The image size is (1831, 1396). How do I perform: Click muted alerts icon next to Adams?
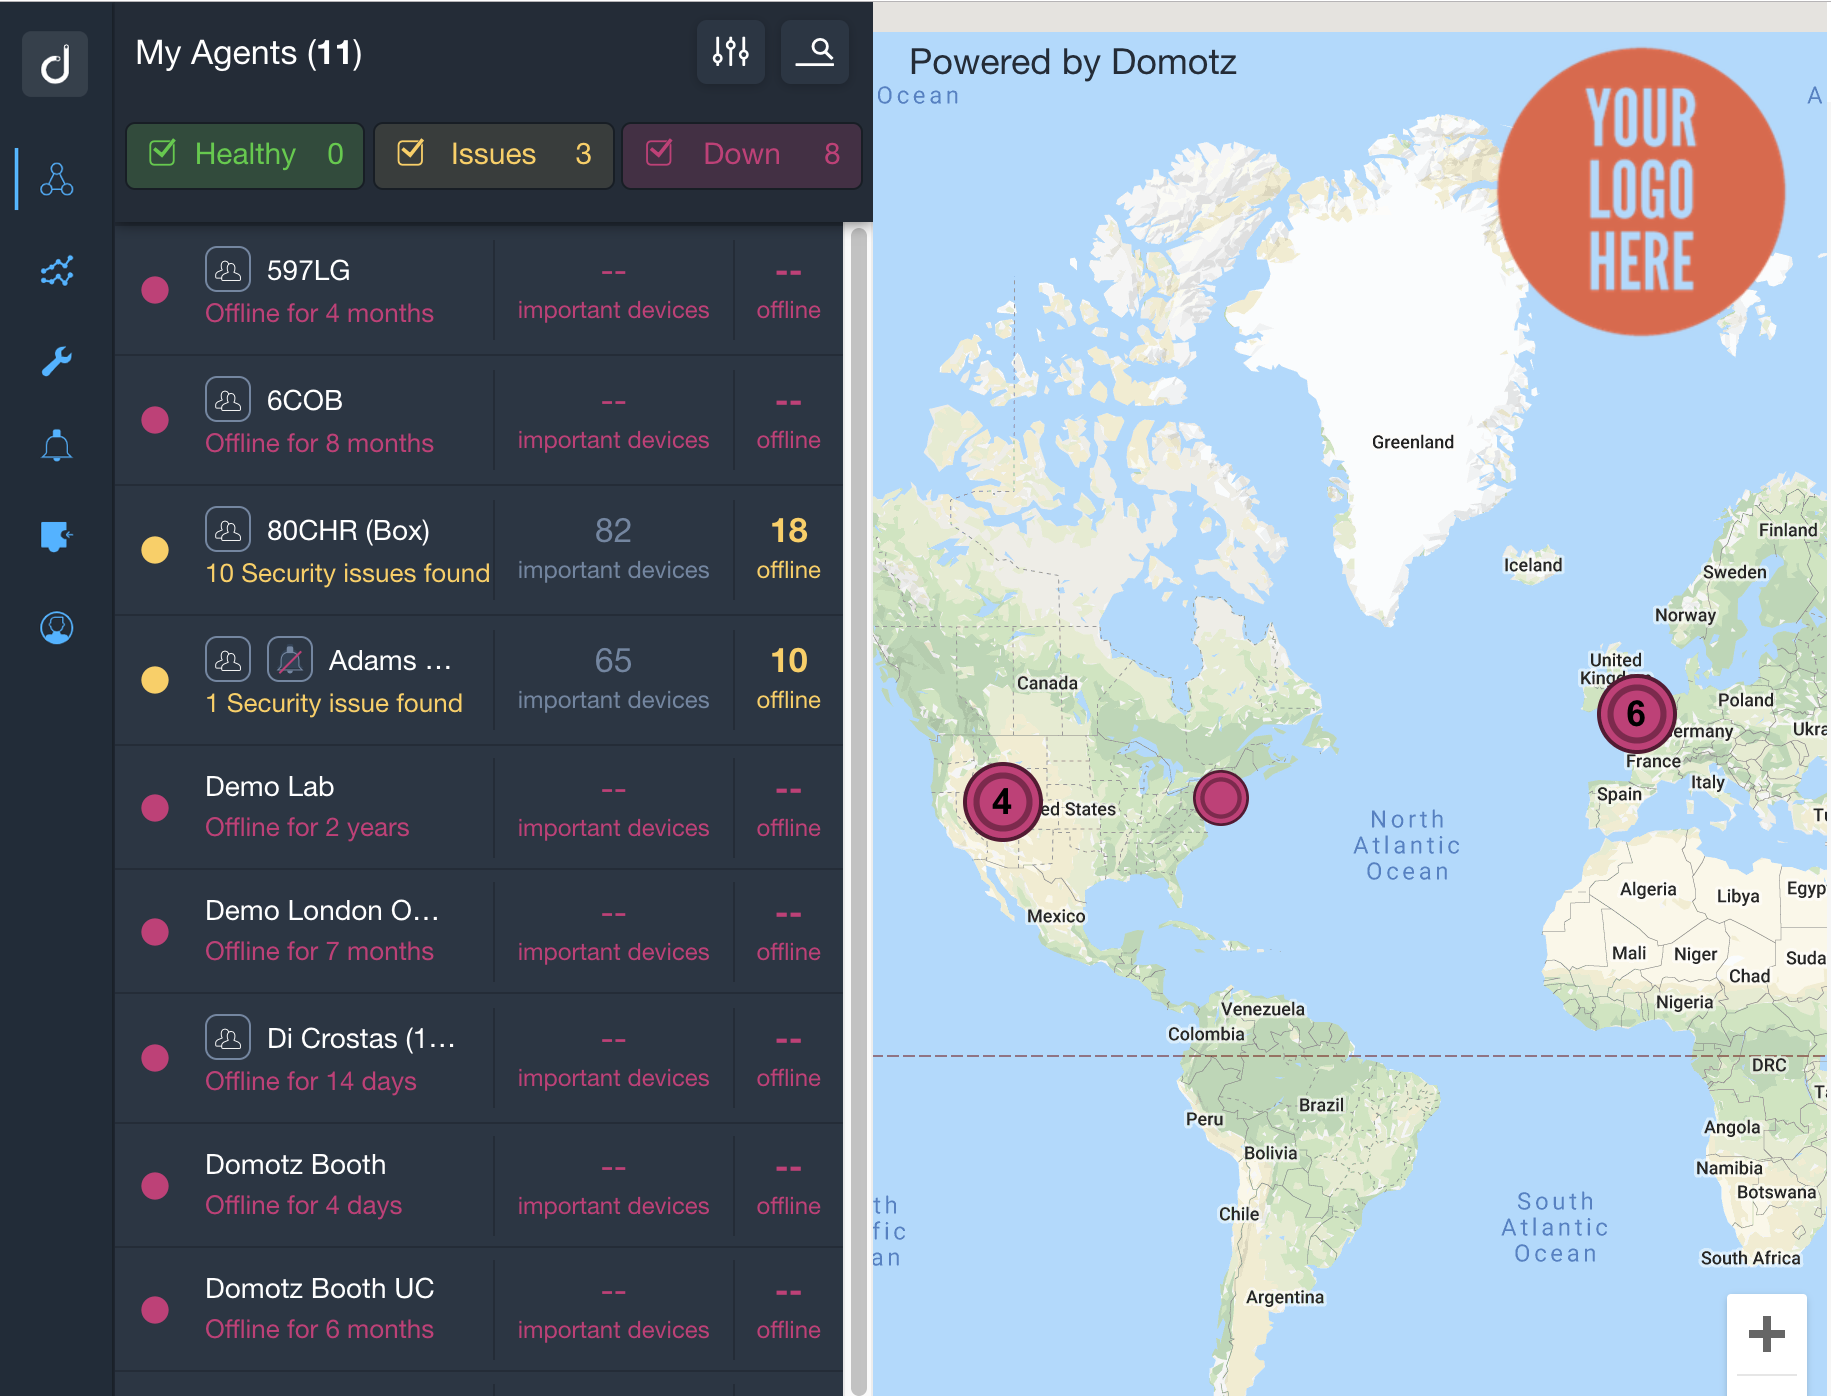[x=290, y=659]
